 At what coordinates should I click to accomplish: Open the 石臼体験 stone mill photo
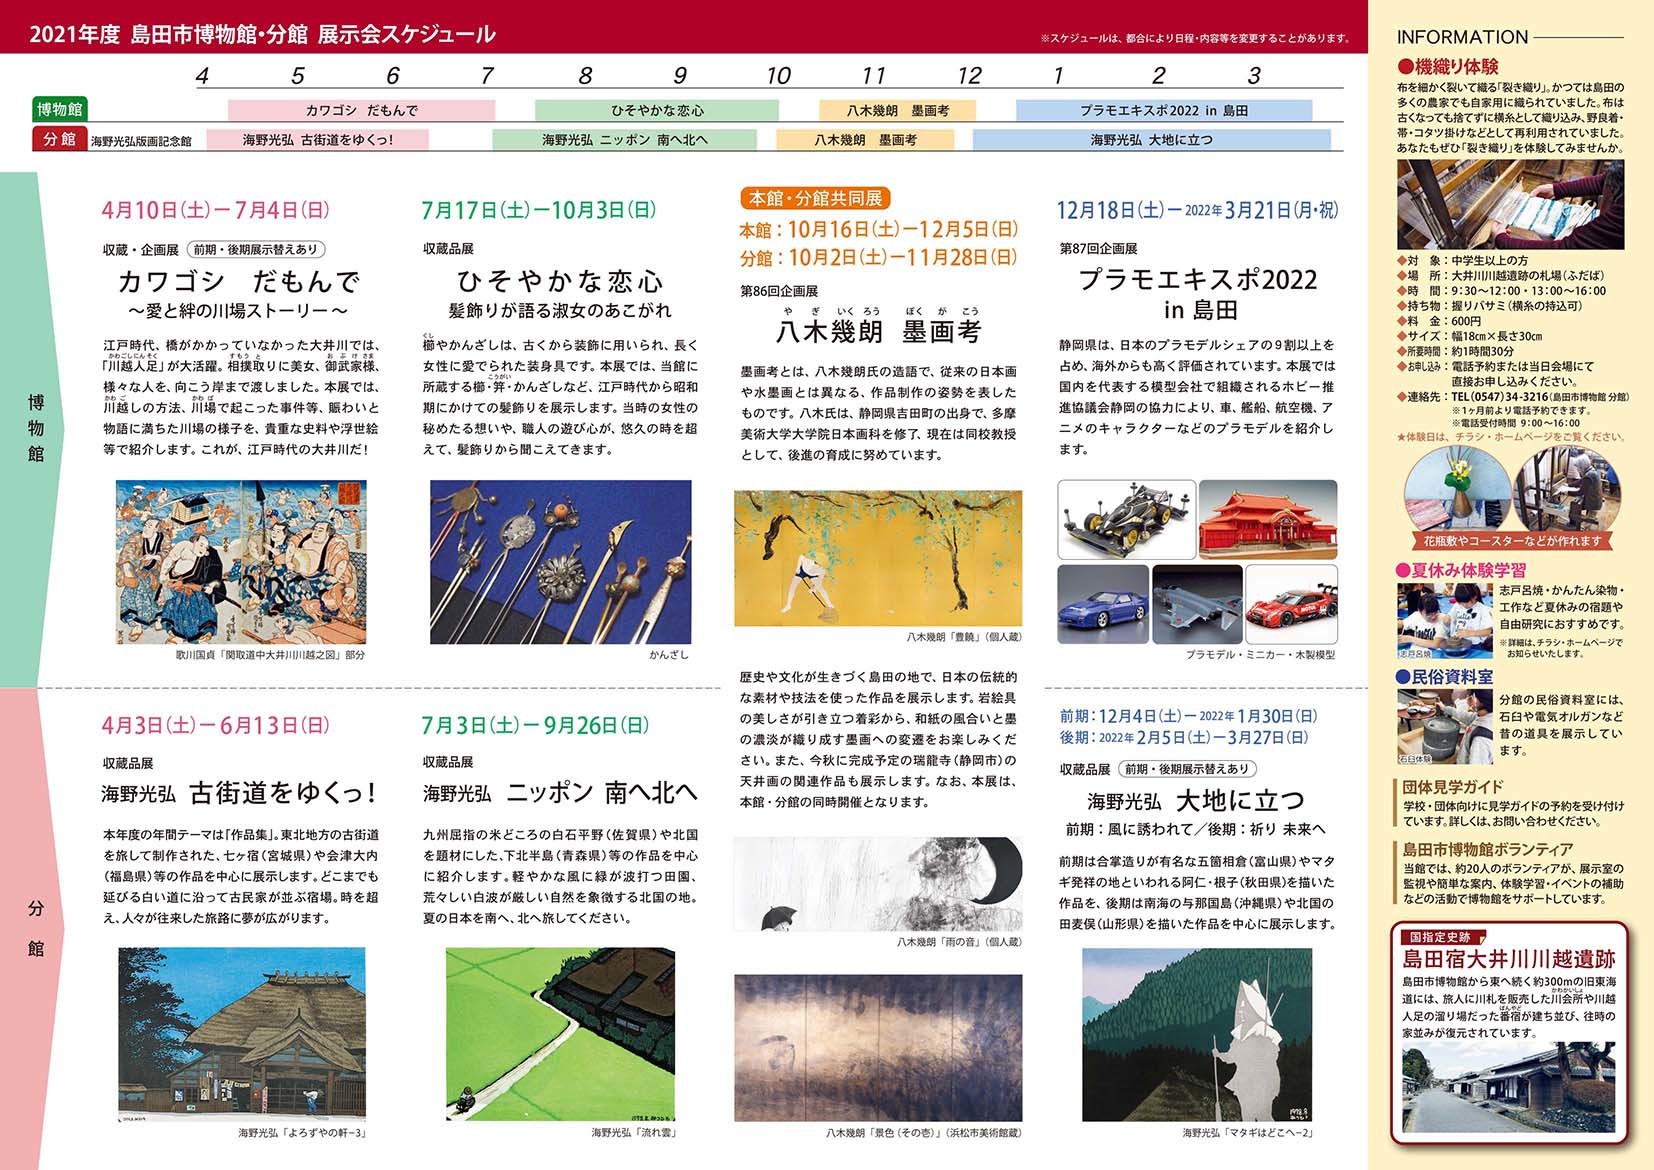(x=1445, y=727)
